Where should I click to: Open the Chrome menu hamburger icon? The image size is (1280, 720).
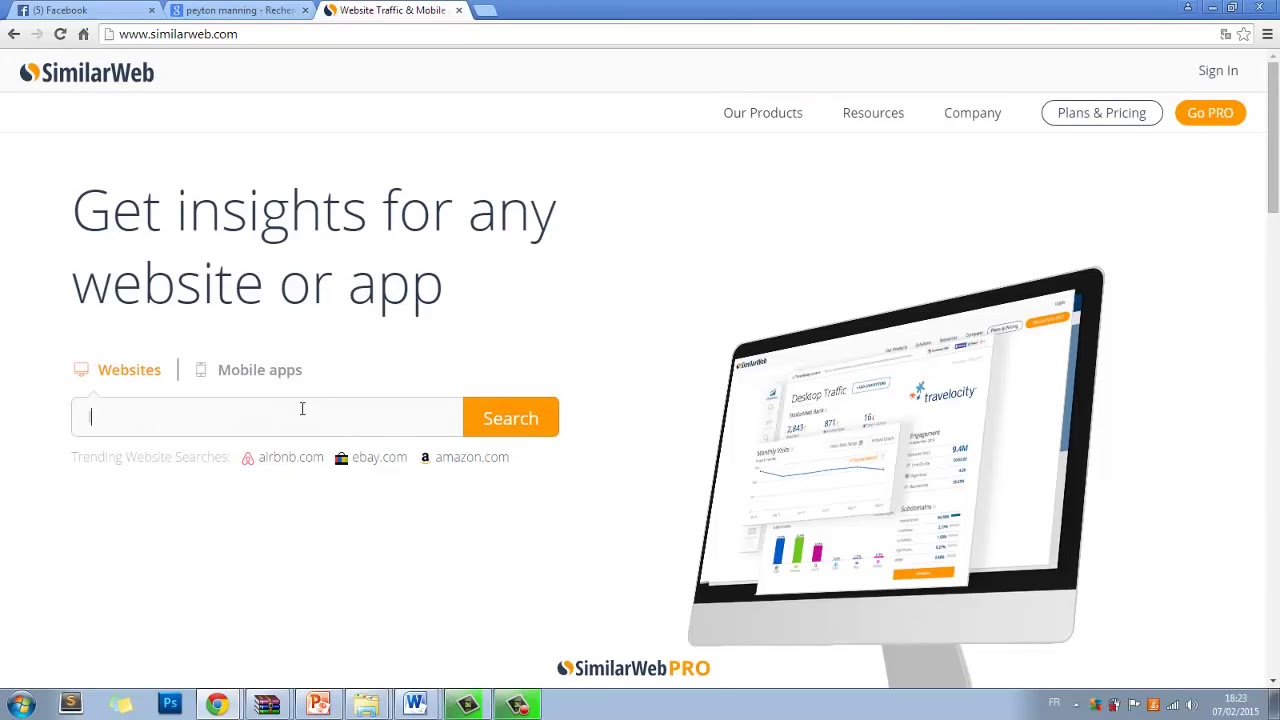1267,34
